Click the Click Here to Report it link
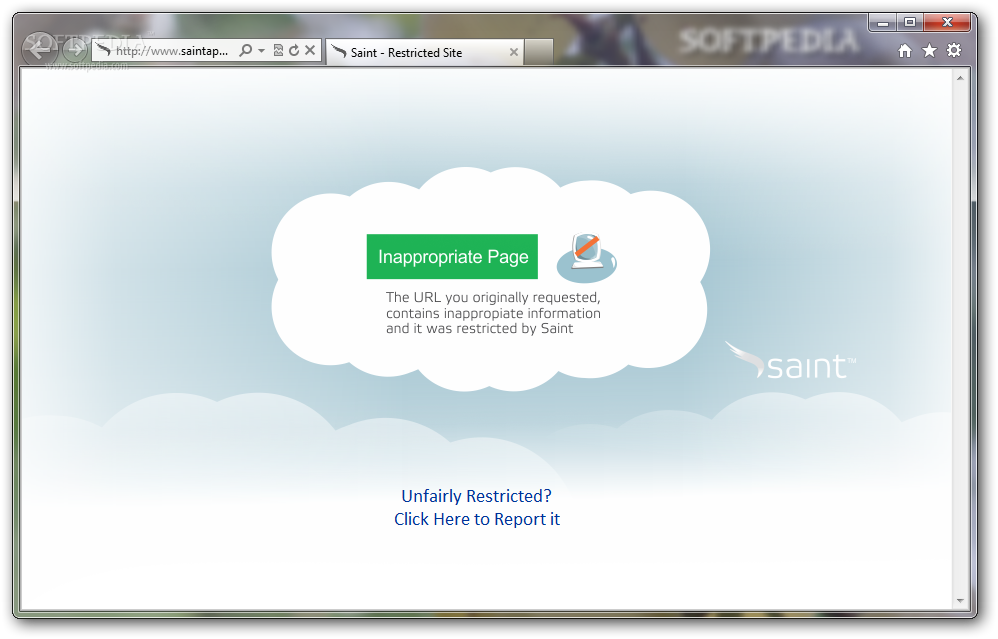The width and height of the screenshot is (998, 639). pos(477,519)
